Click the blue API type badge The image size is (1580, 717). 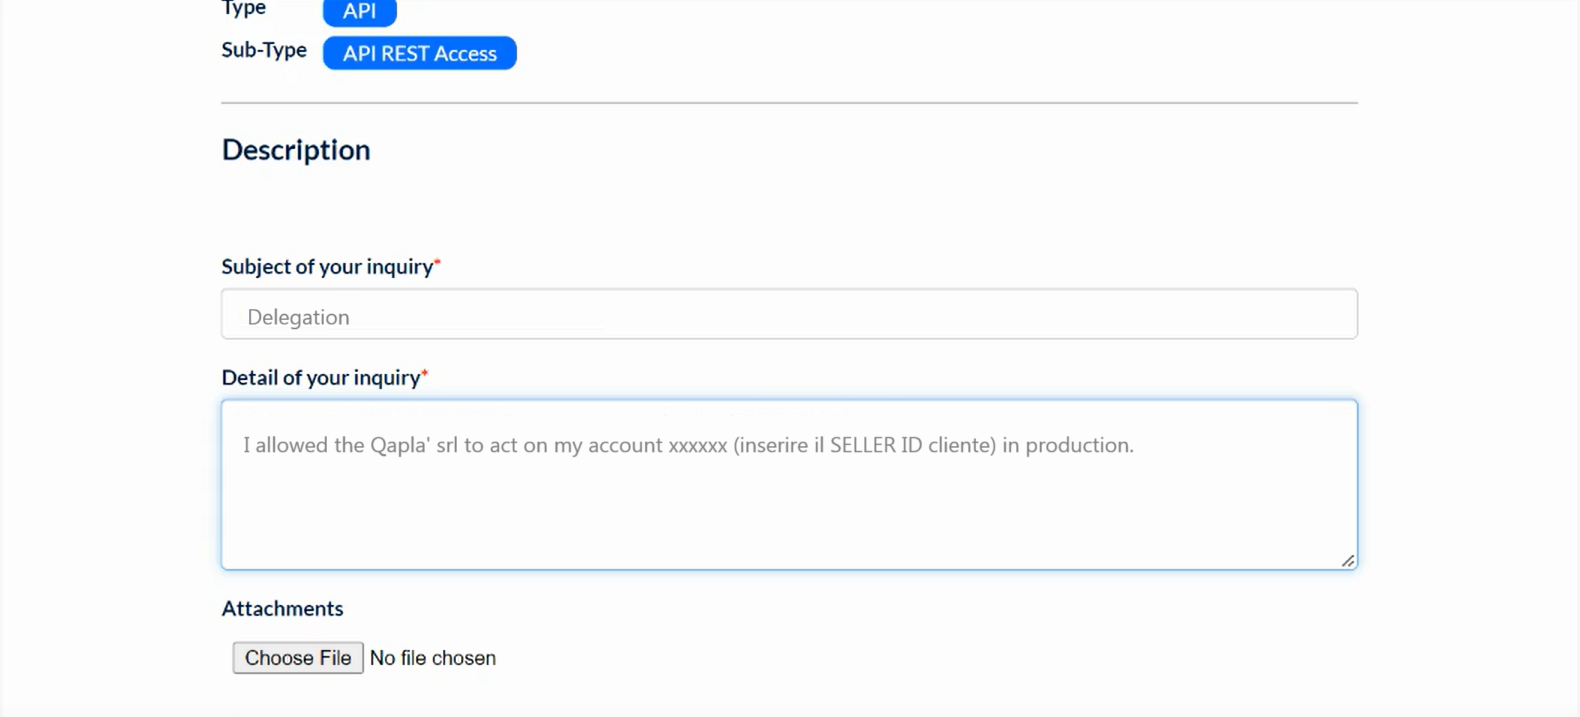coord(360,12)
